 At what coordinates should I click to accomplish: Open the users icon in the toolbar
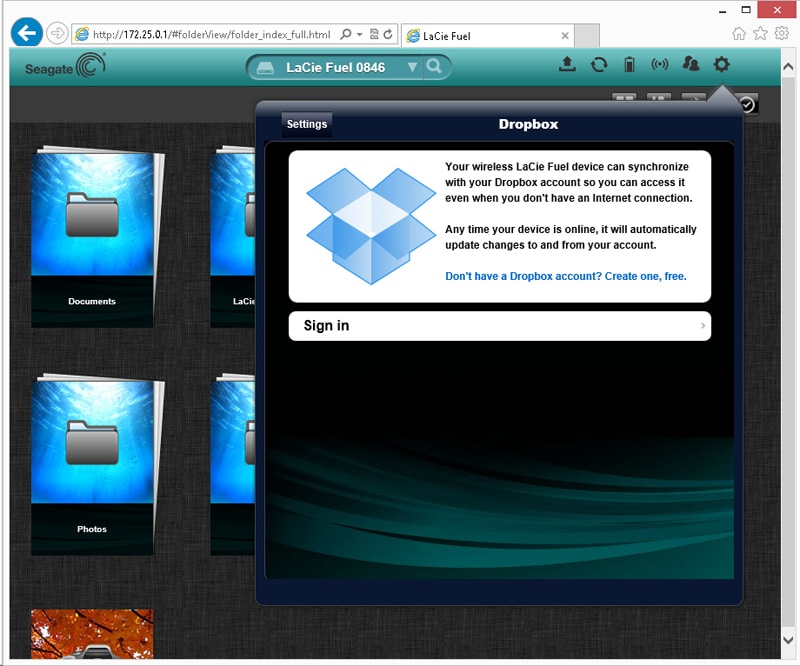pos(690,64)
